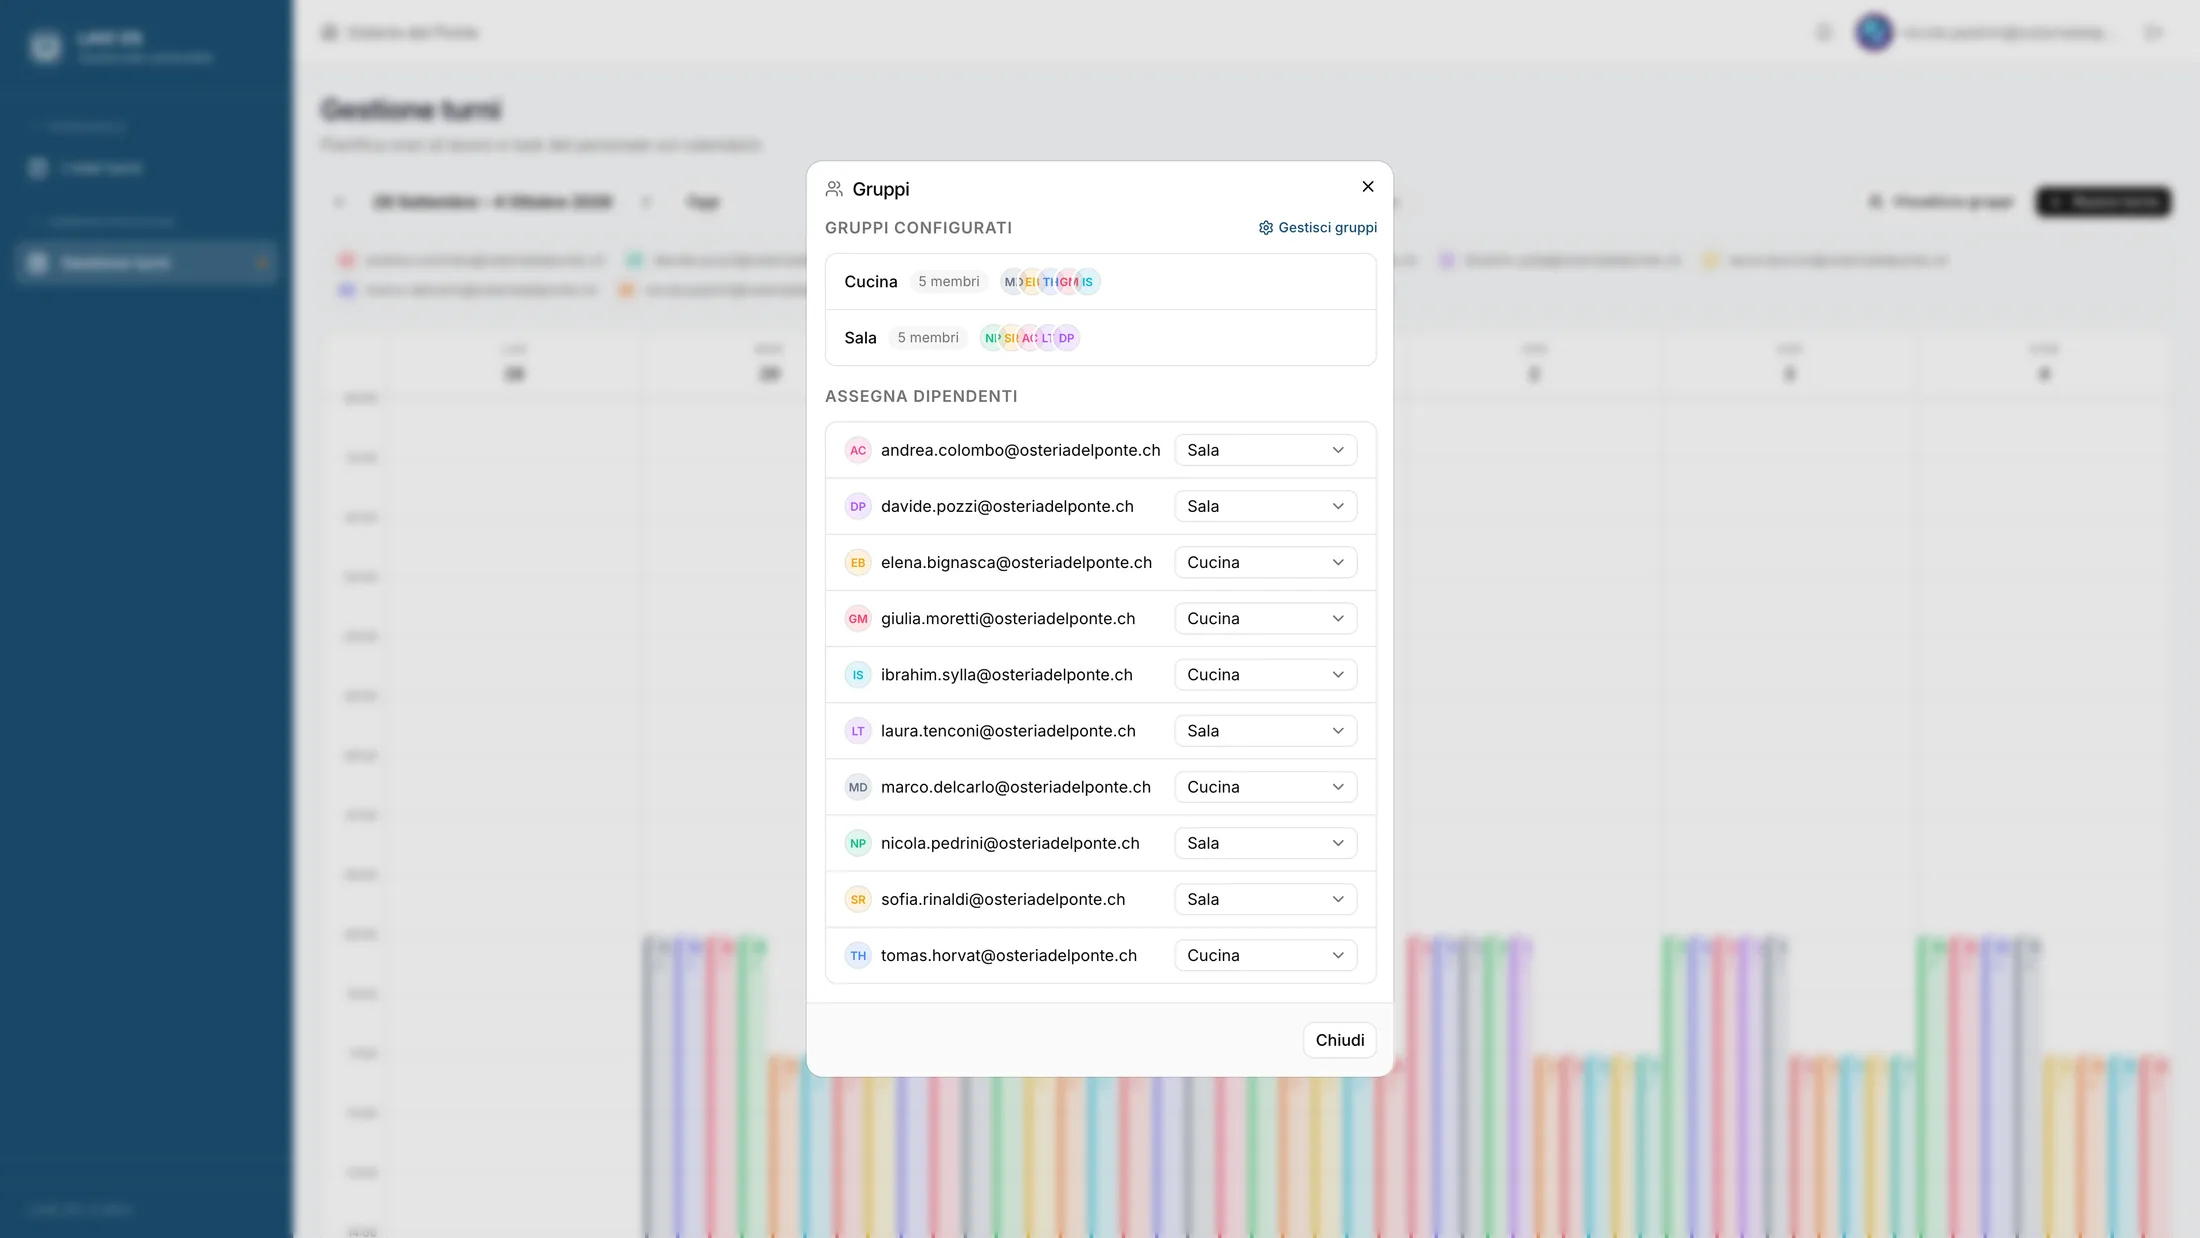Image resolution: width=2200 pixels, height=1238 pixels.
Task: Open group dropdown for andrea.colombo
Action: [x=1265, y=450]
